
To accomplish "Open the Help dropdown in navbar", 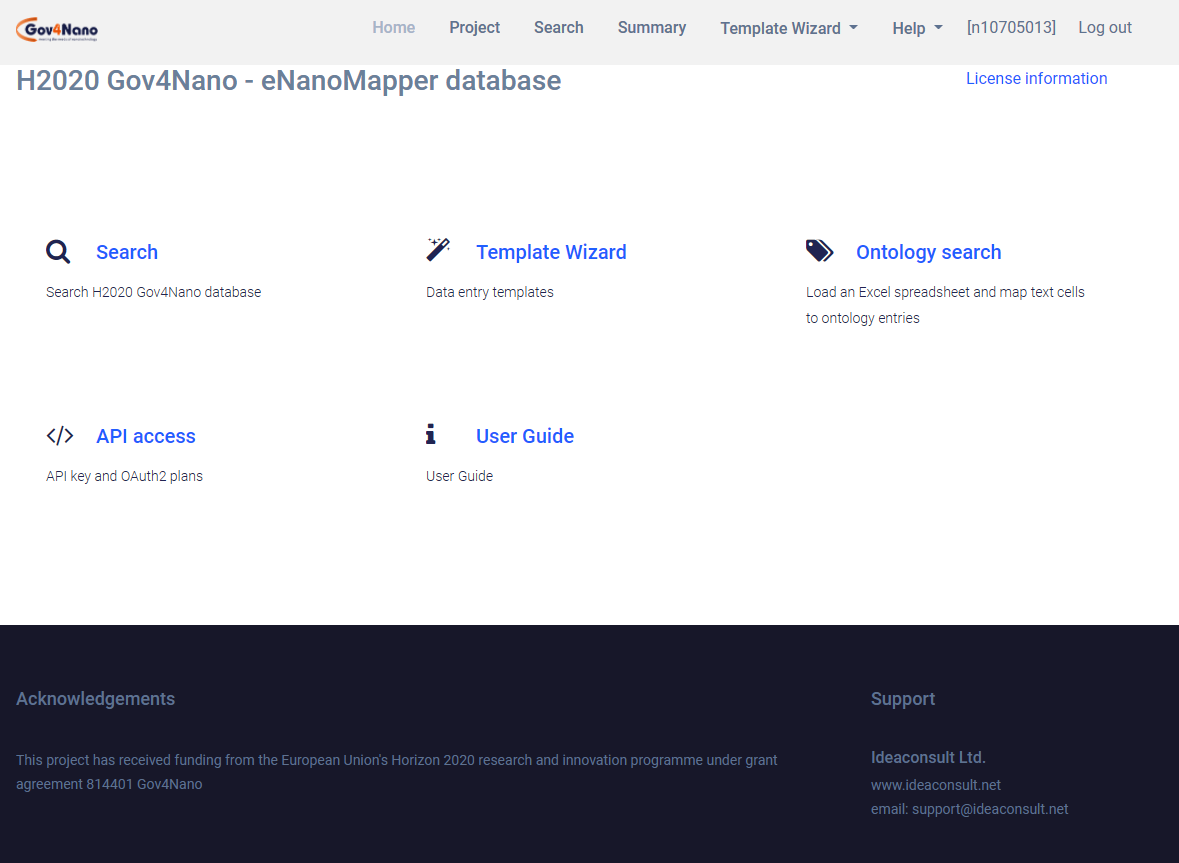I will pos(917,28).
